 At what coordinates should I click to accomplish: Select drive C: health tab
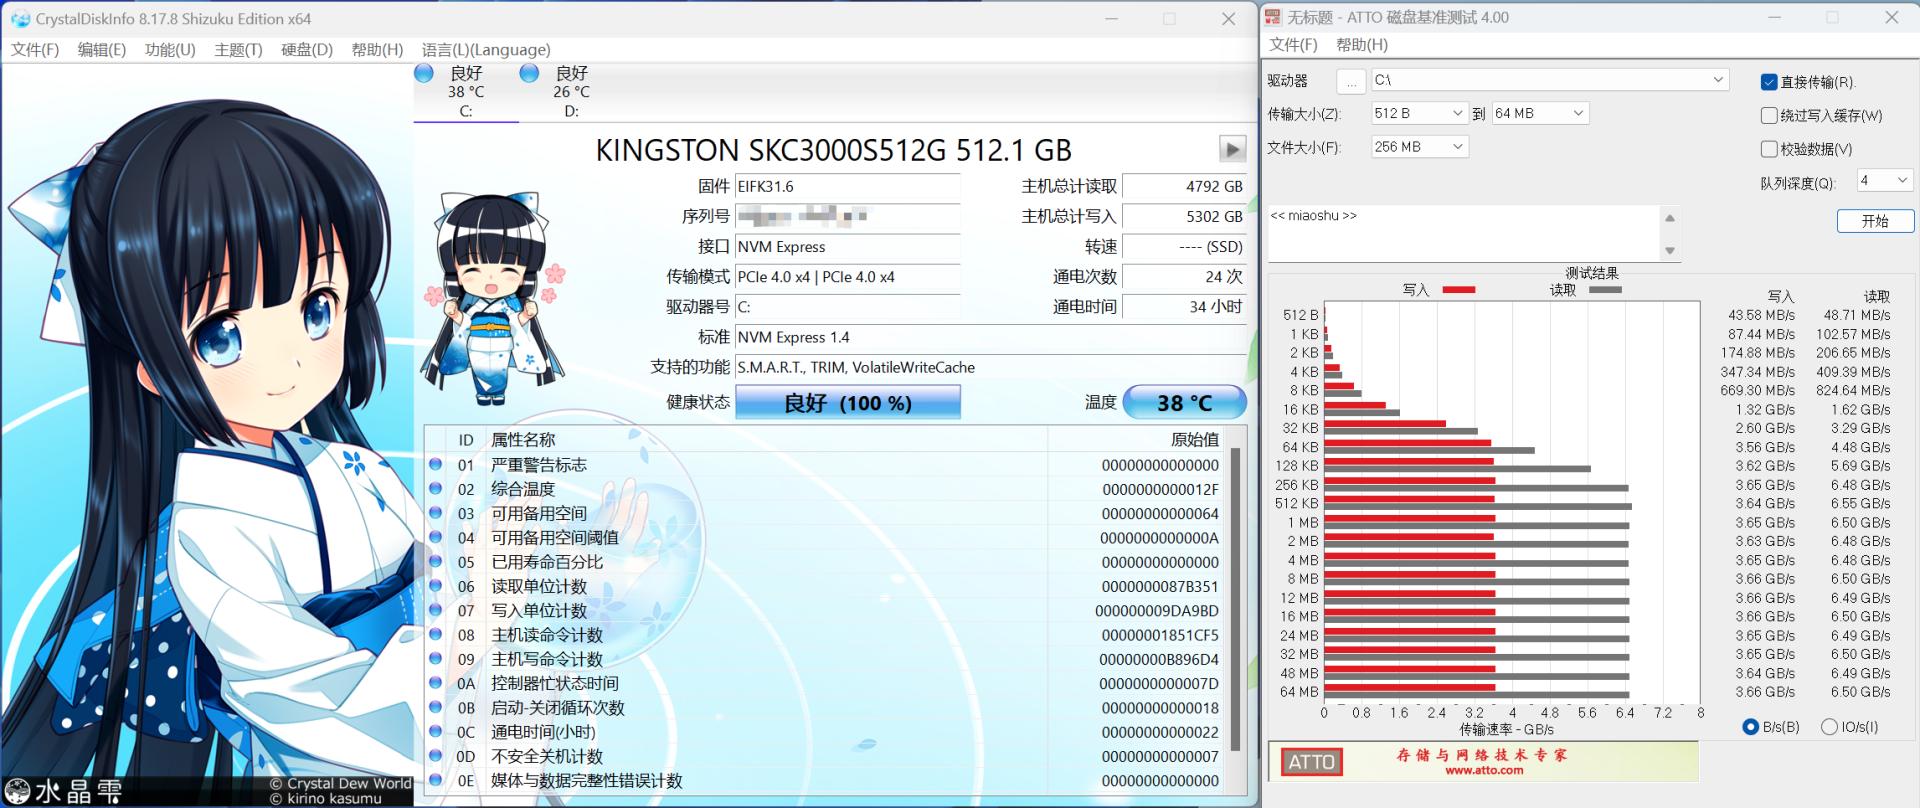[x=466, y=92]
